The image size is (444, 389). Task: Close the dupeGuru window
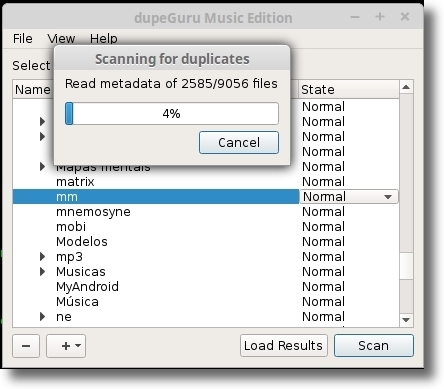tap(405, 17)
